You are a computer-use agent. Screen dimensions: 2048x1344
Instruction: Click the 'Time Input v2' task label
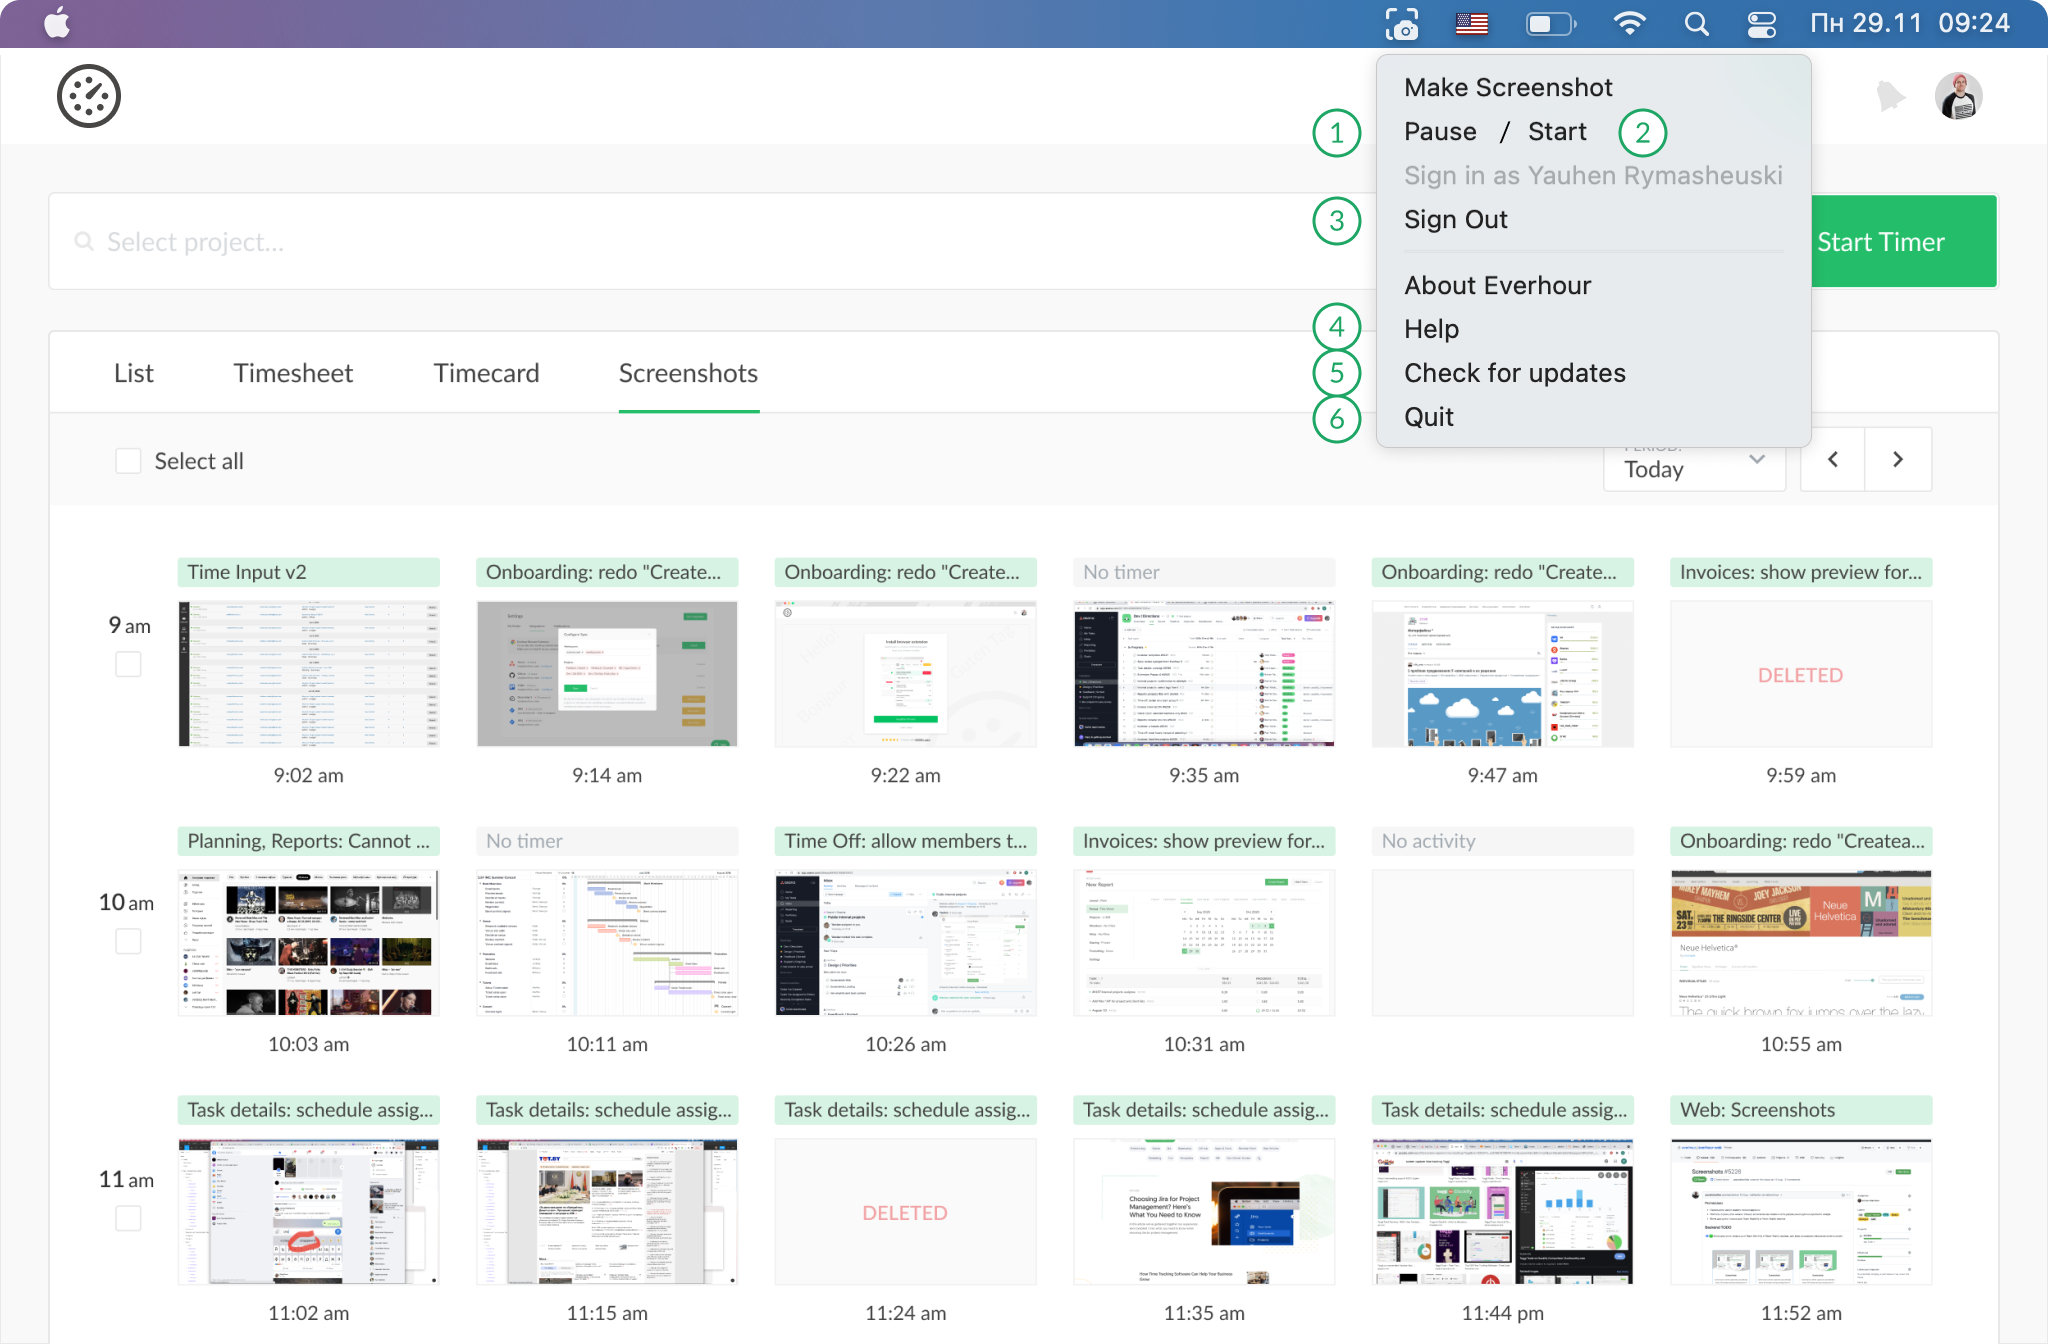click(x=309, y=572)
